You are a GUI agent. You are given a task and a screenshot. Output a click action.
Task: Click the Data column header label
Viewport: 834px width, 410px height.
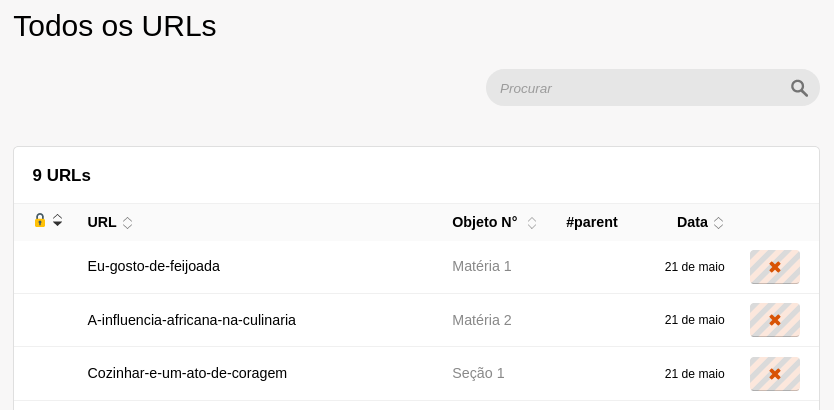coord(692,222)
